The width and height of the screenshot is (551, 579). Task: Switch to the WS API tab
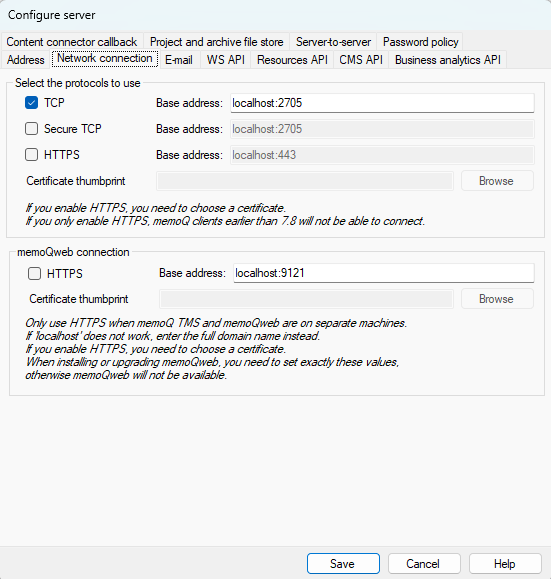click(226, 60)
